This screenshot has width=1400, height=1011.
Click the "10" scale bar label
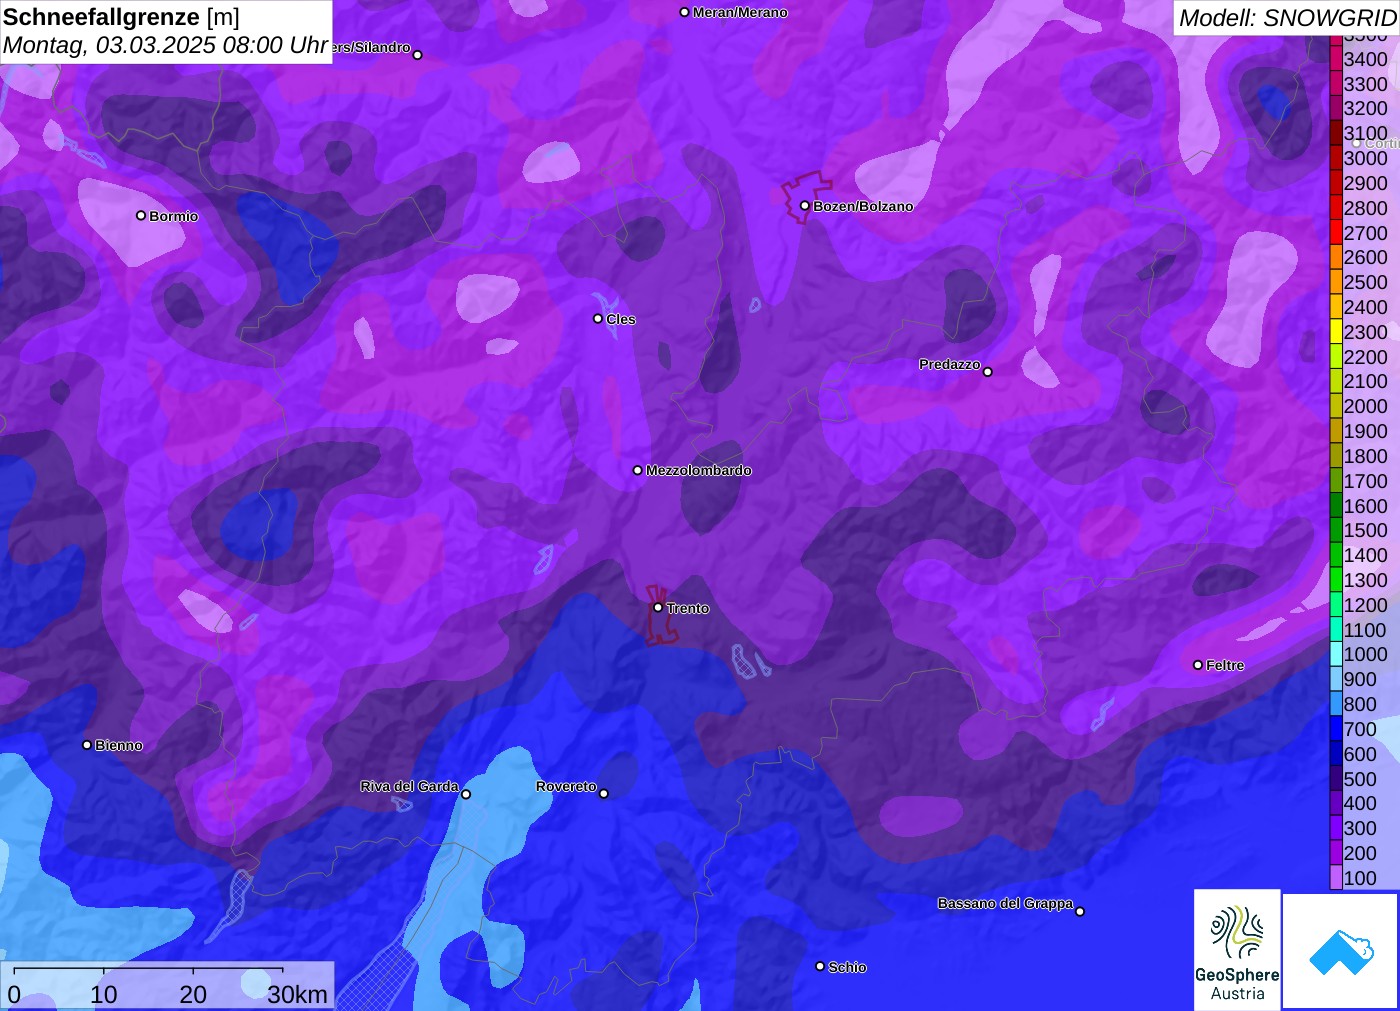(x=104, y=994)
